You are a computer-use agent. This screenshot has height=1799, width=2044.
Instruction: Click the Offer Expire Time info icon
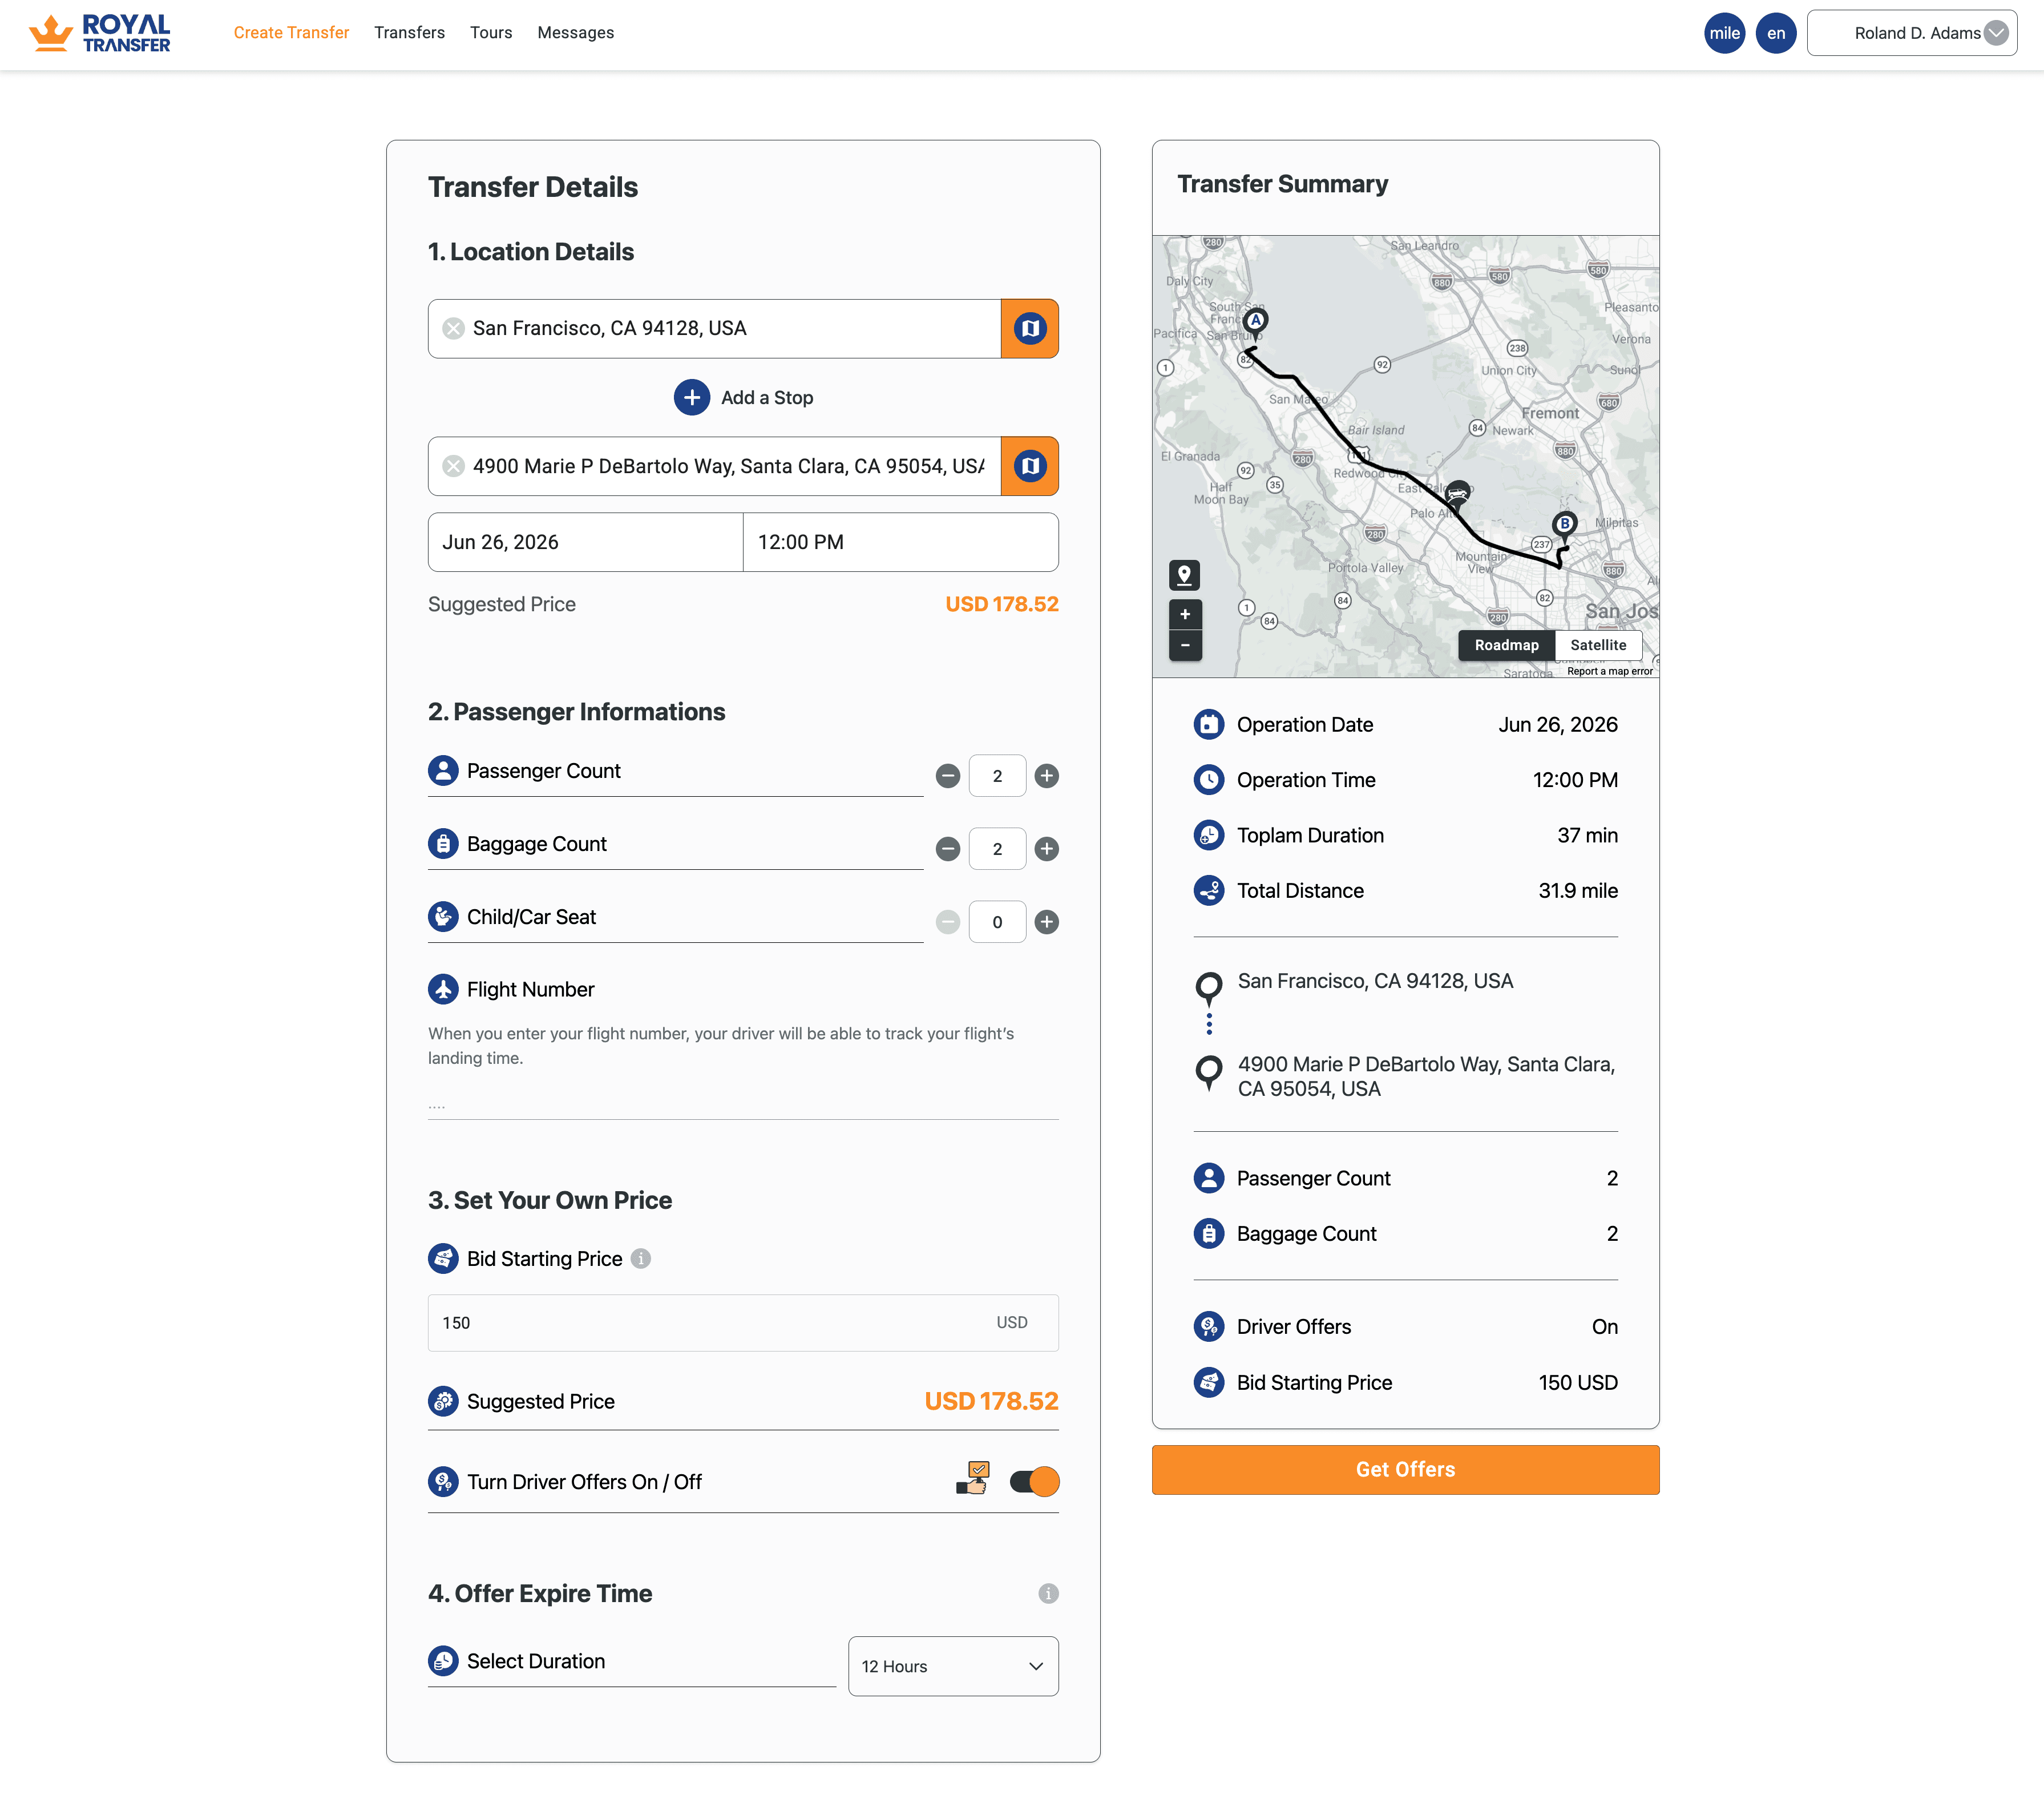click(x=1048, y=1594)
